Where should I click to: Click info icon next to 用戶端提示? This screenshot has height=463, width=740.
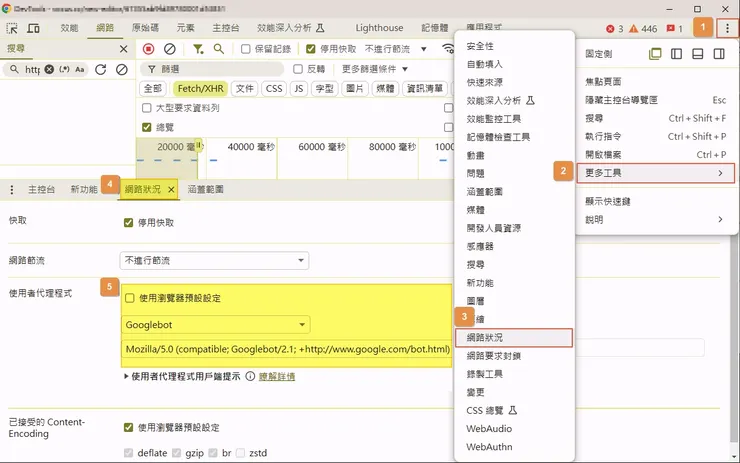coord(250,376)
